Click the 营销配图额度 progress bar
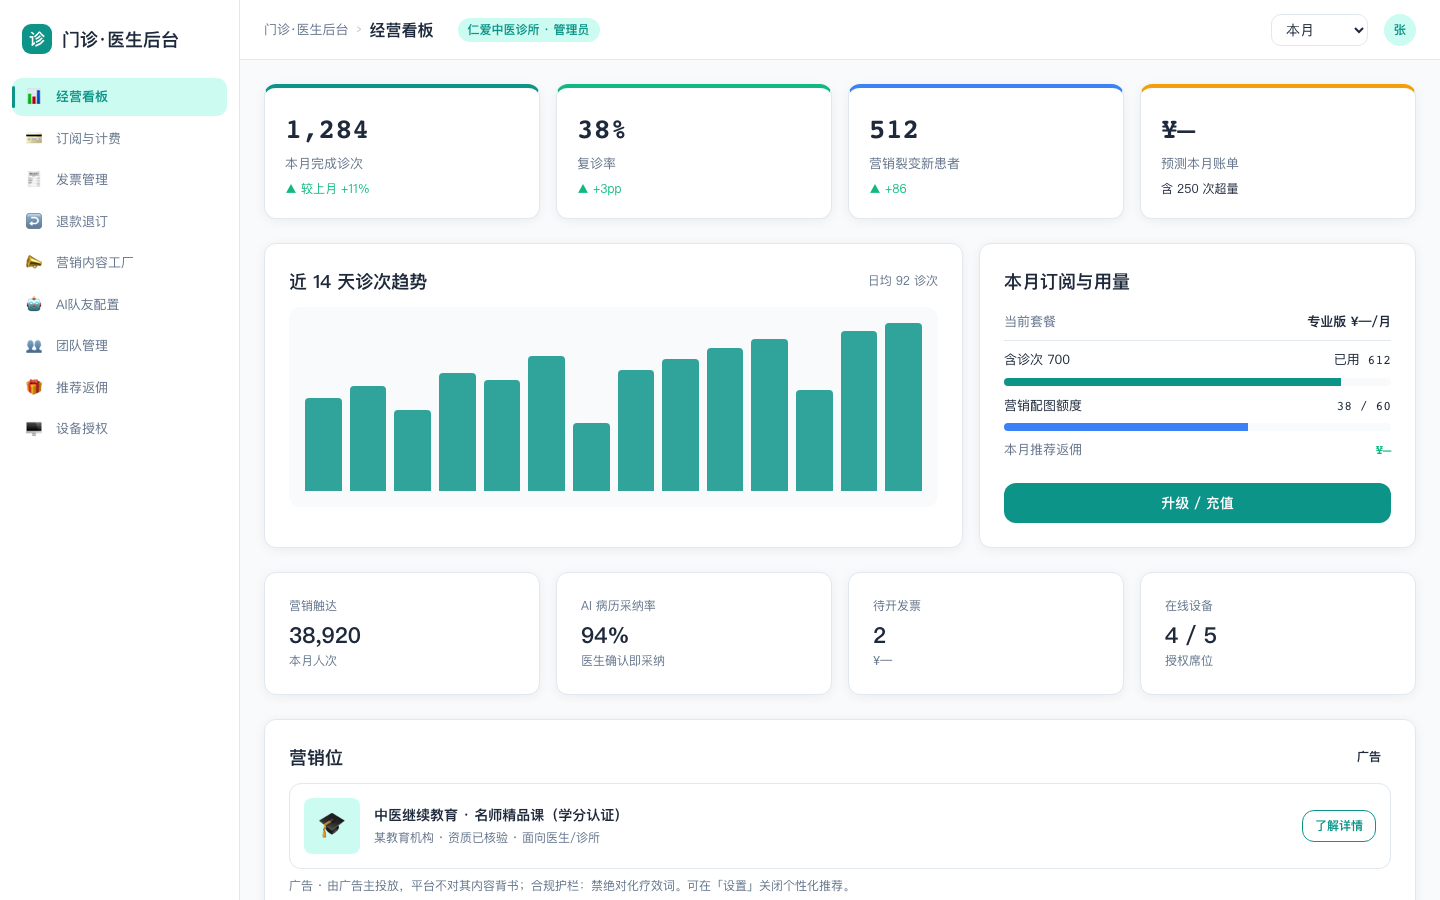The height and width of the screenshot is (900, 1440). click(1197, 427)
